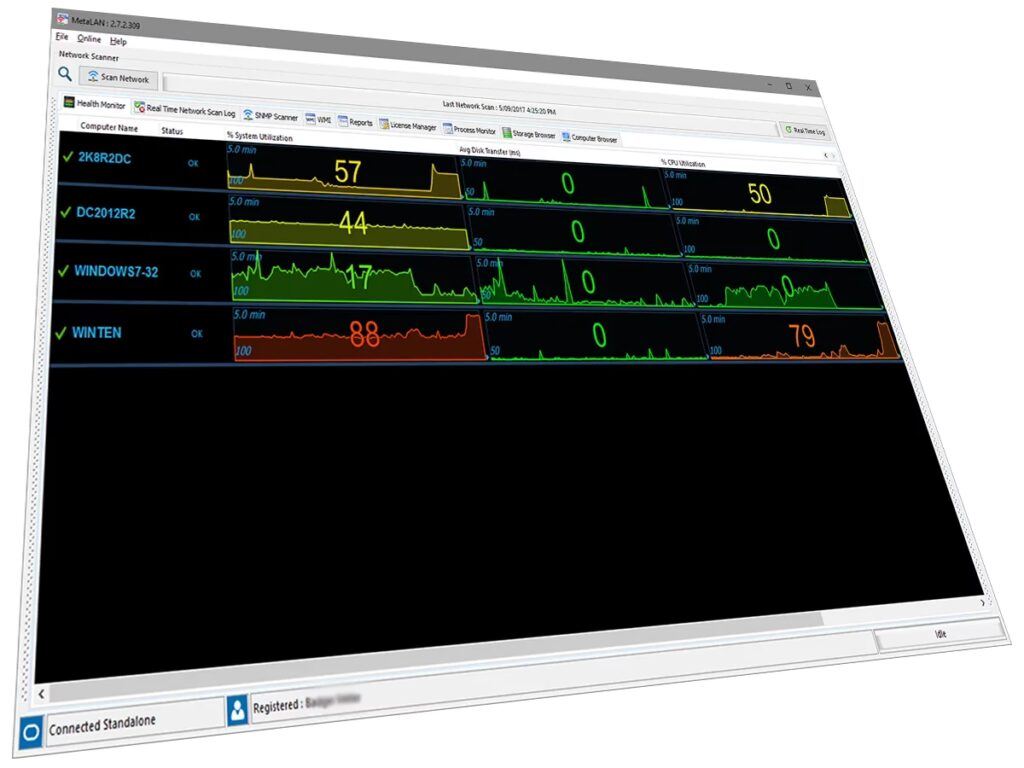
Task: Switch to Real Time Network Scan Log tab
Action: click(185, 110)
